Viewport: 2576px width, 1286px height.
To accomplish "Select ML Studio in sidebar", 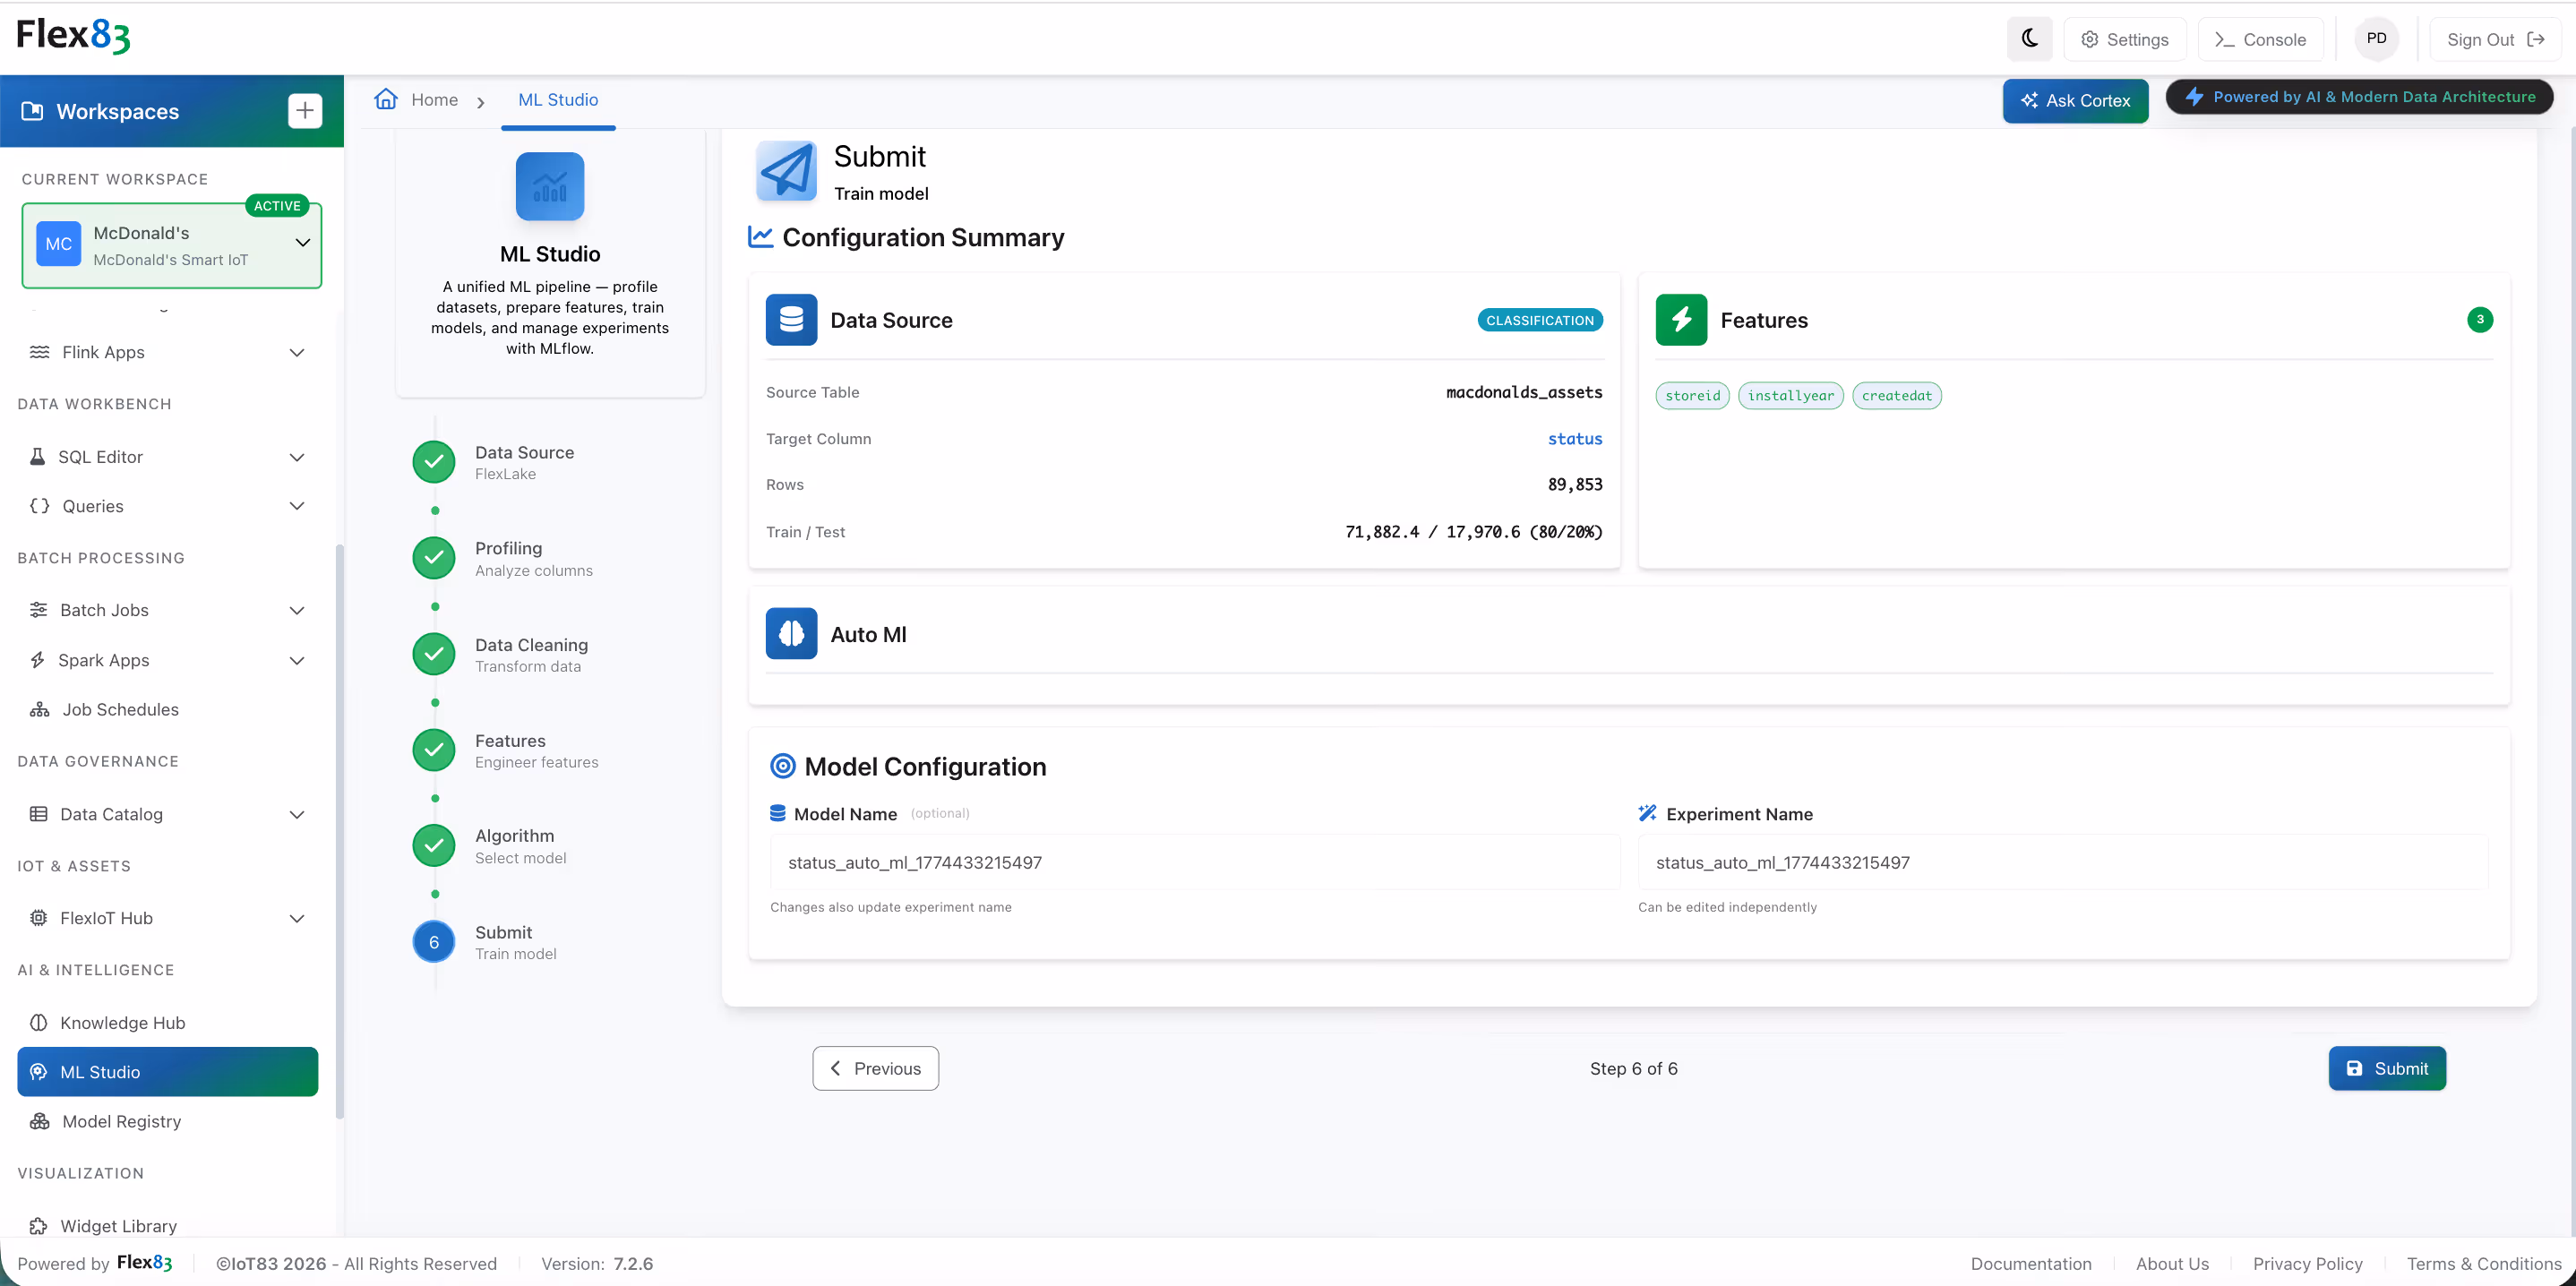I will coord(167,1072).
